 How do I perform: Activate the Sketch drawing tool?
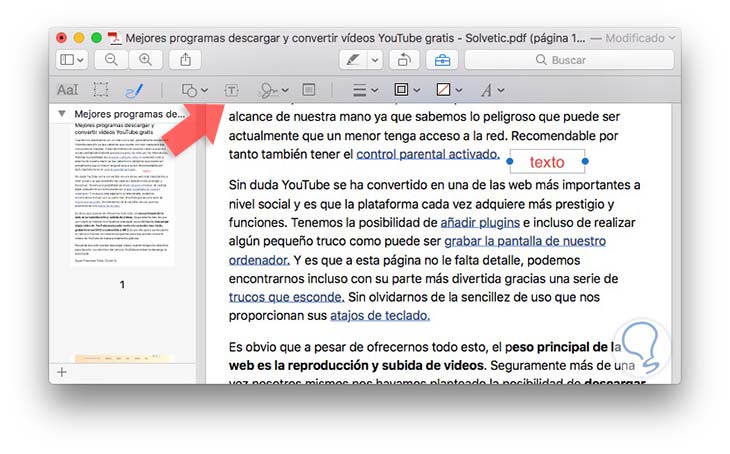(x=134, y=90)
